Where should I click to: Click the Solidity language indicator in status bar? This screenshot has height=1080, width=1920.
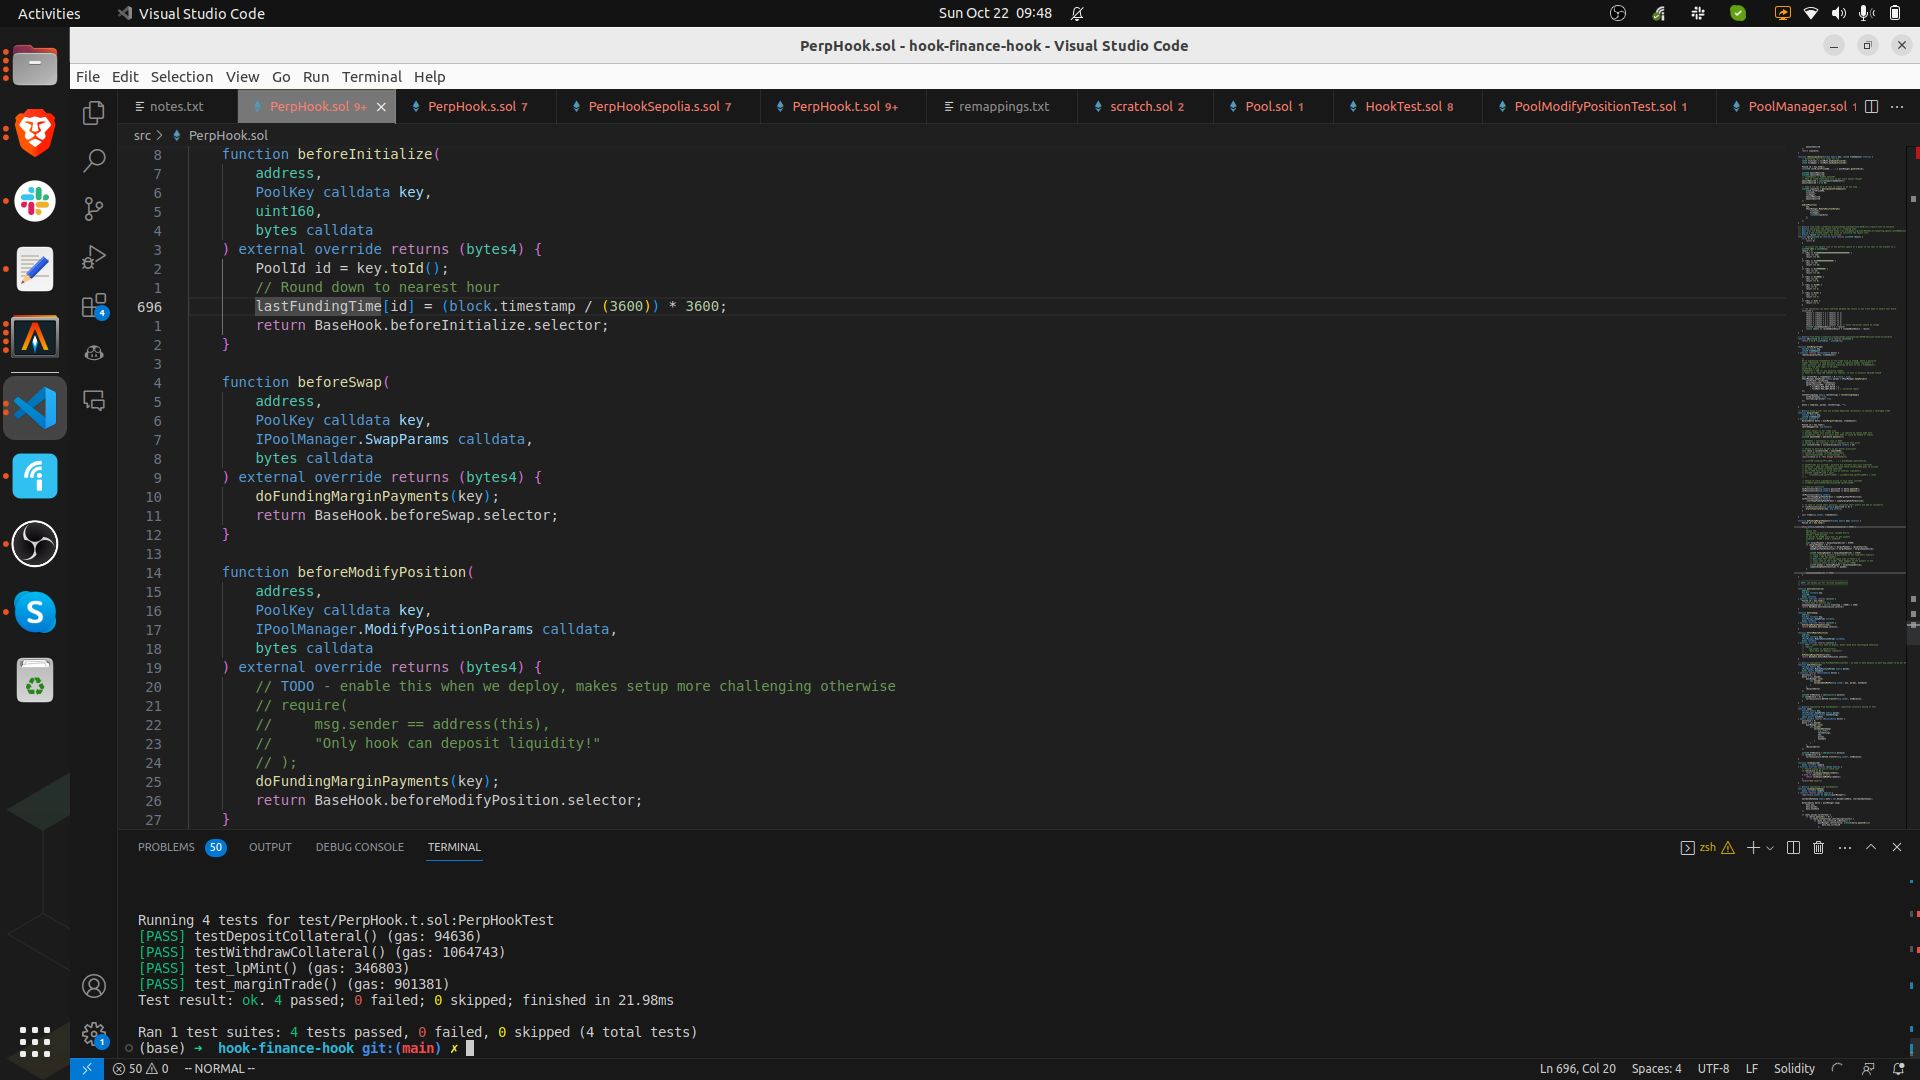click(x=1795, y=1068)
